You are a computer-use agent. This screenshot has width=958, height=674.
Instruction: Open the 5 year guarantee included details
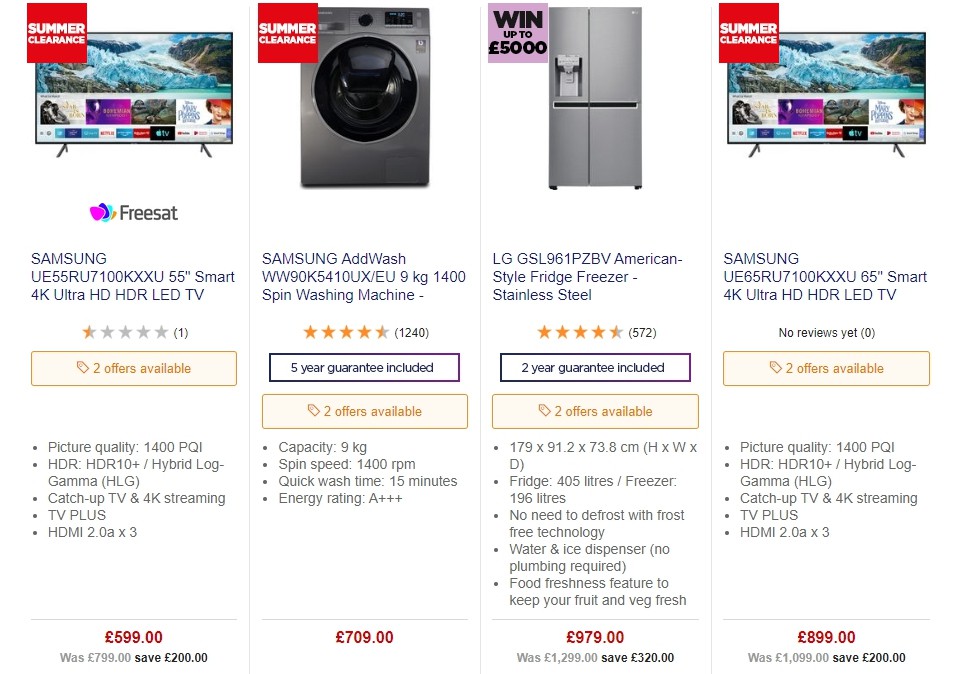point(364,367)
